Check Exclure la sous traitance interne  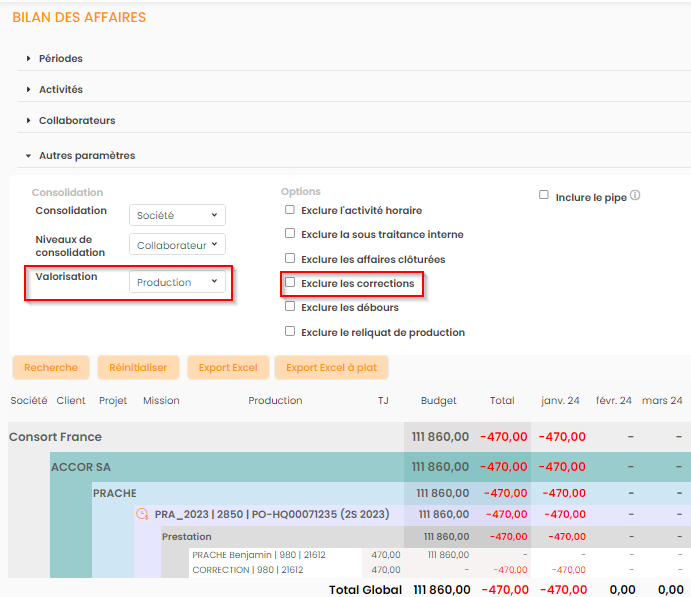coord(290,234)
